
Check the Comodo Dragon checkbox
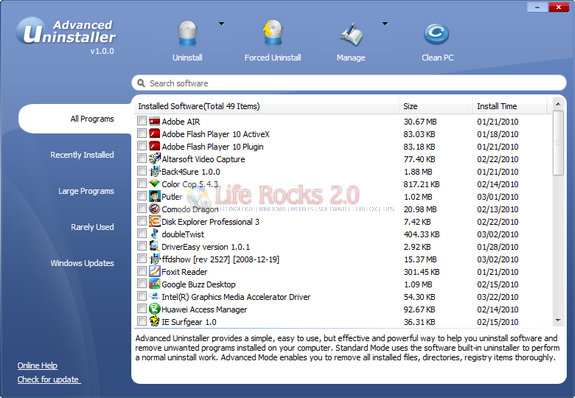tap(142, 208)
